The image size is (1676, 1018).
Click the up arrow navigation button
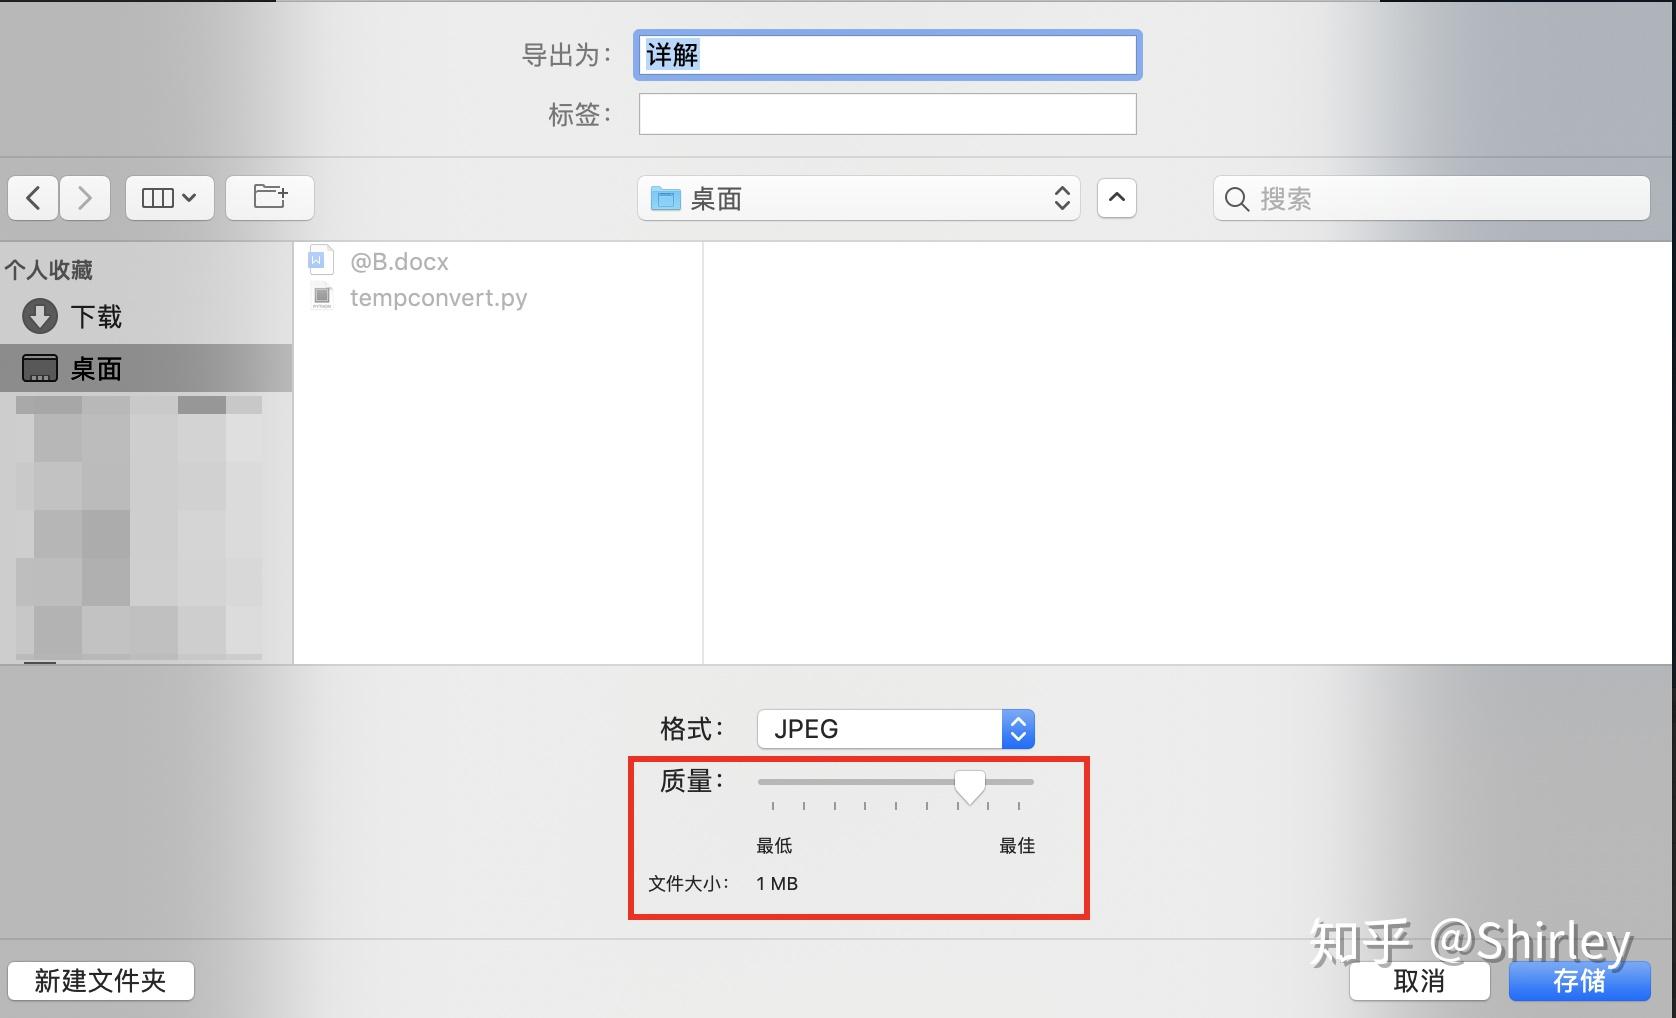(1116, 198)
